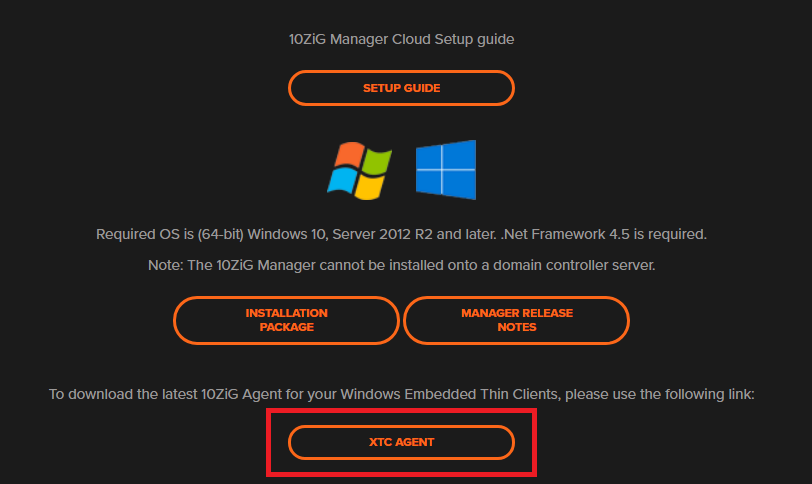Click the classic four-color Windows flag logo
The image size is (812, 484).
coord(359,168)
